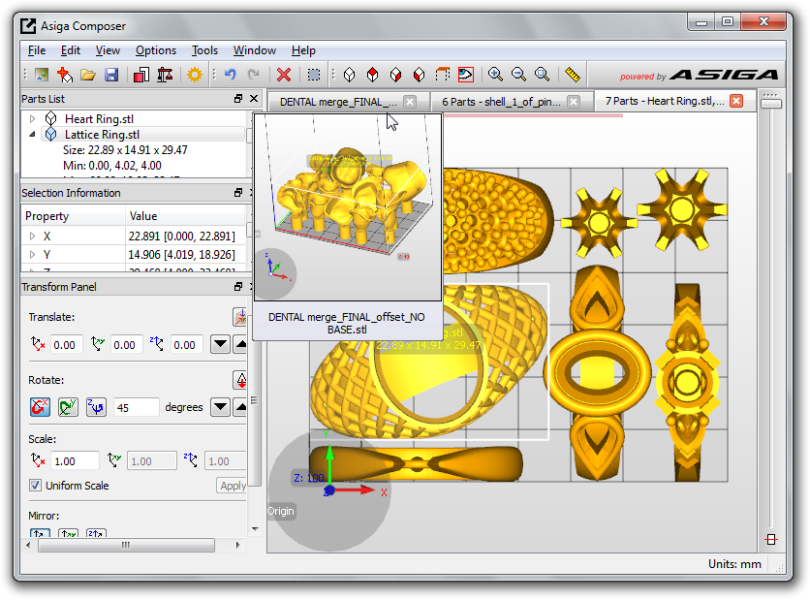Viewport: 810px width, 600px height.
Task: Switch to the DENTAL merge_FINAL tab
Action: click(x=338, y=102)
